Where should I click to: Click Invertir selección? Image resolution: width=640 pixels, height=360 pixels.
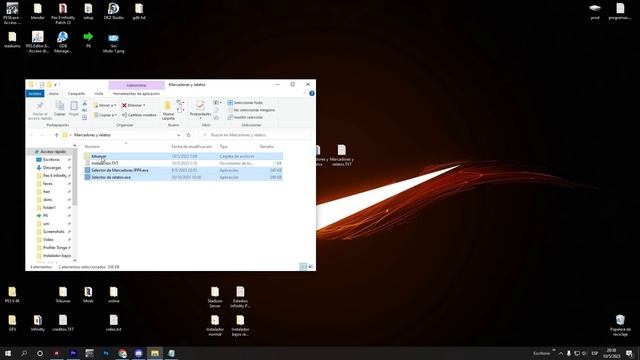245,117
